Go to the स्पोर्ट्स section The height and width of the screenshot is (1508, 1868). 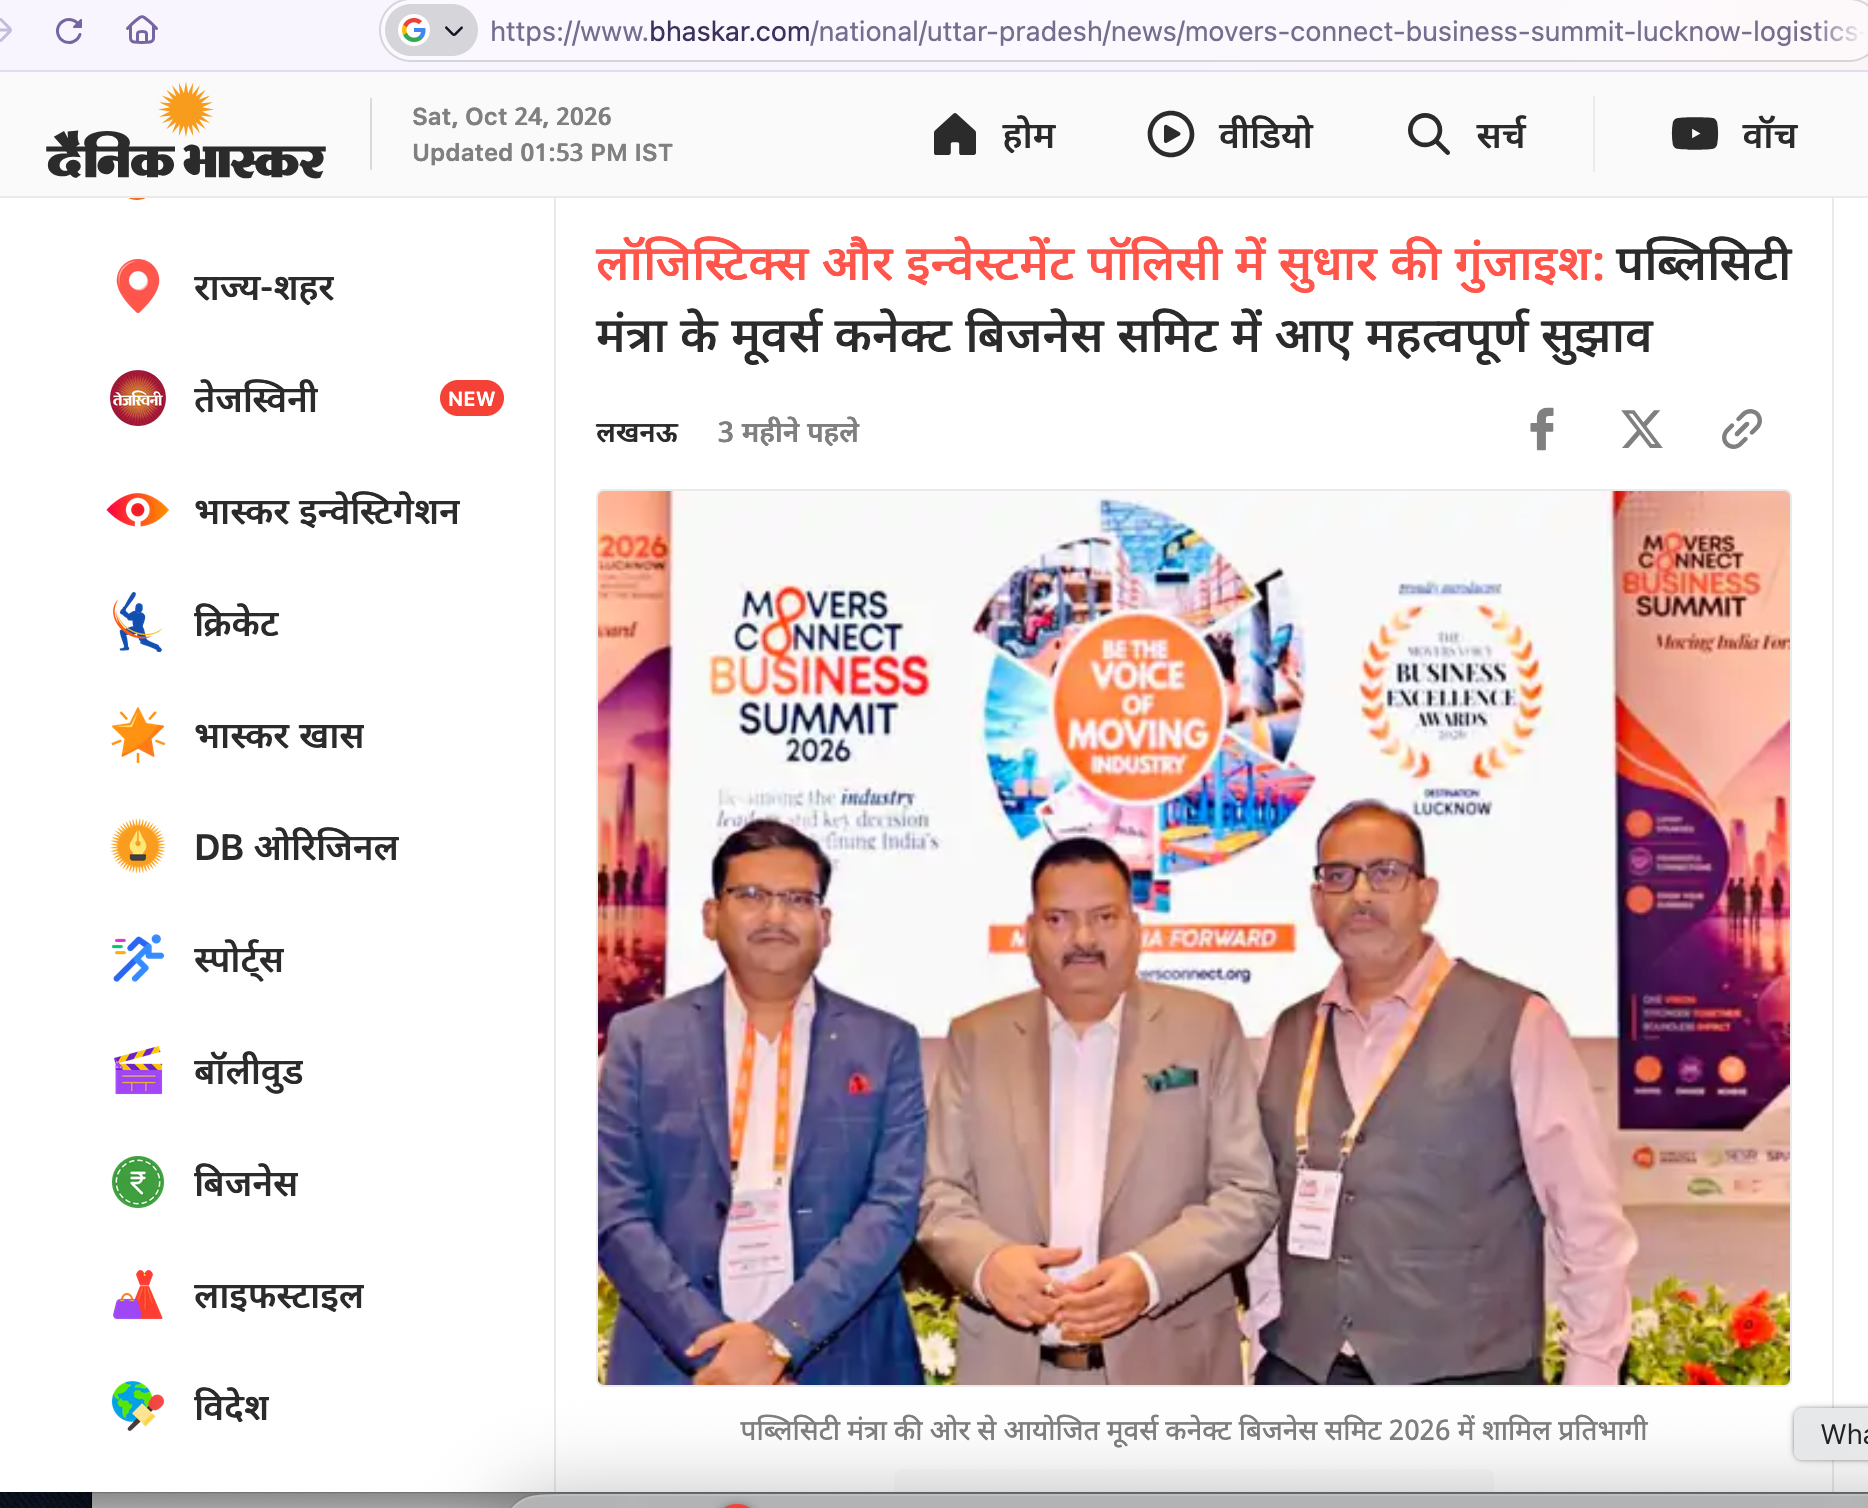click(x=239, y=958)
